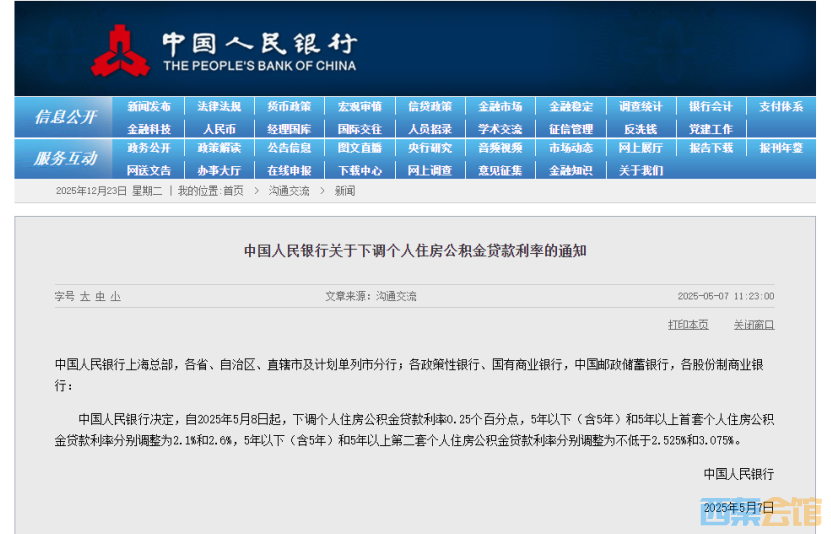Screen dimensions: 831x534
Task: Set font size to 小 (small)
Action: 115,297
